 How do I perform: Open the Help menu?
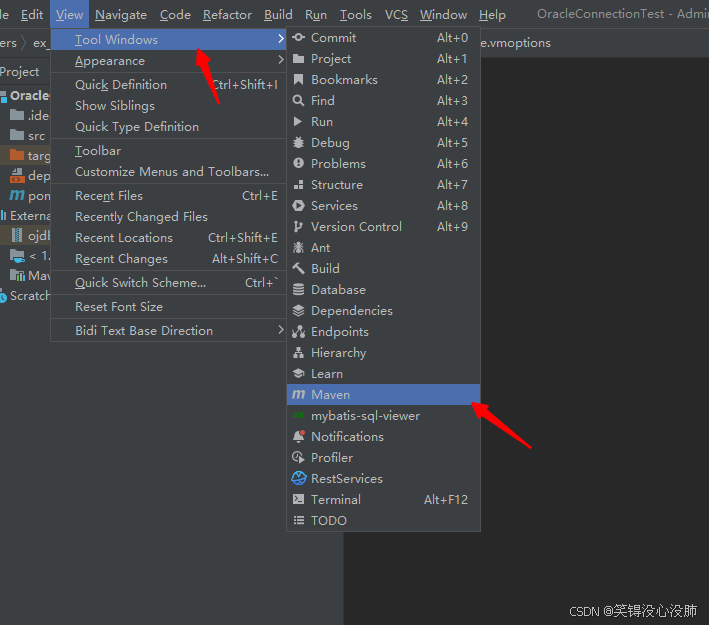(492, 15)
